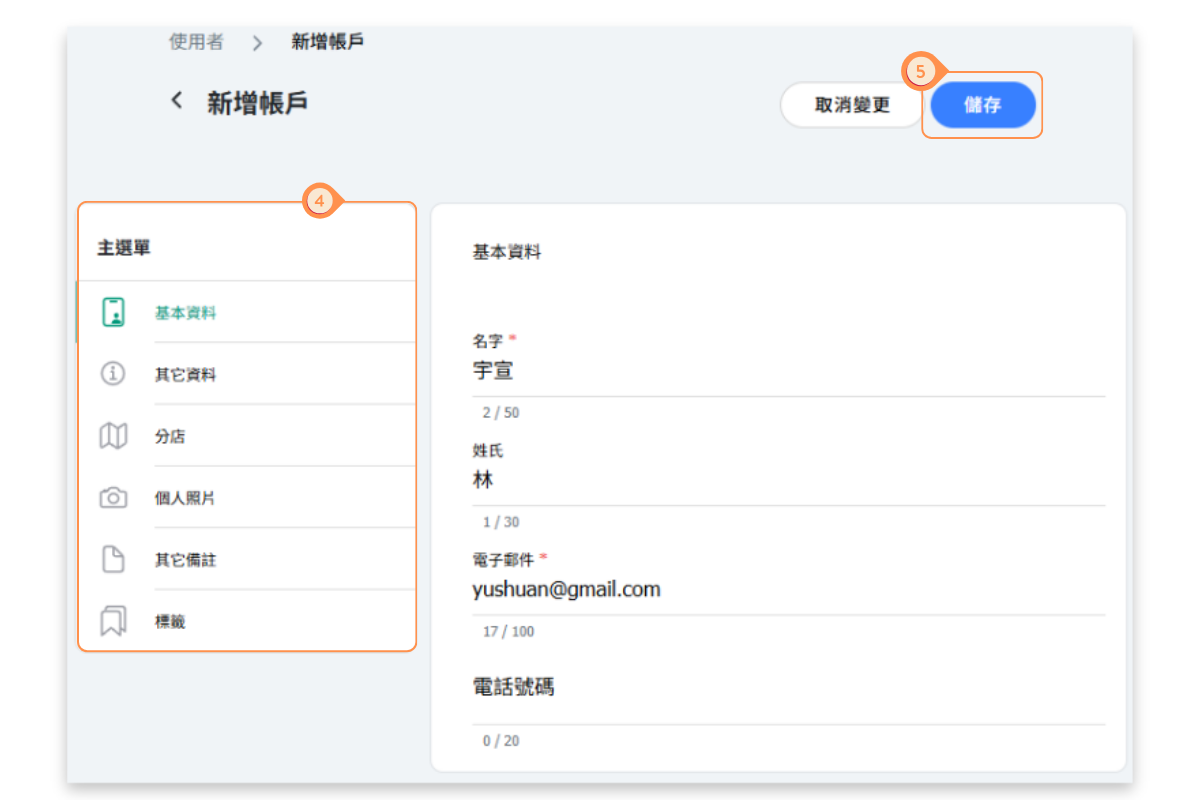Click the 標籤 bookmark icon
This screenshot has width=1200, height=800.
[114, 621]
